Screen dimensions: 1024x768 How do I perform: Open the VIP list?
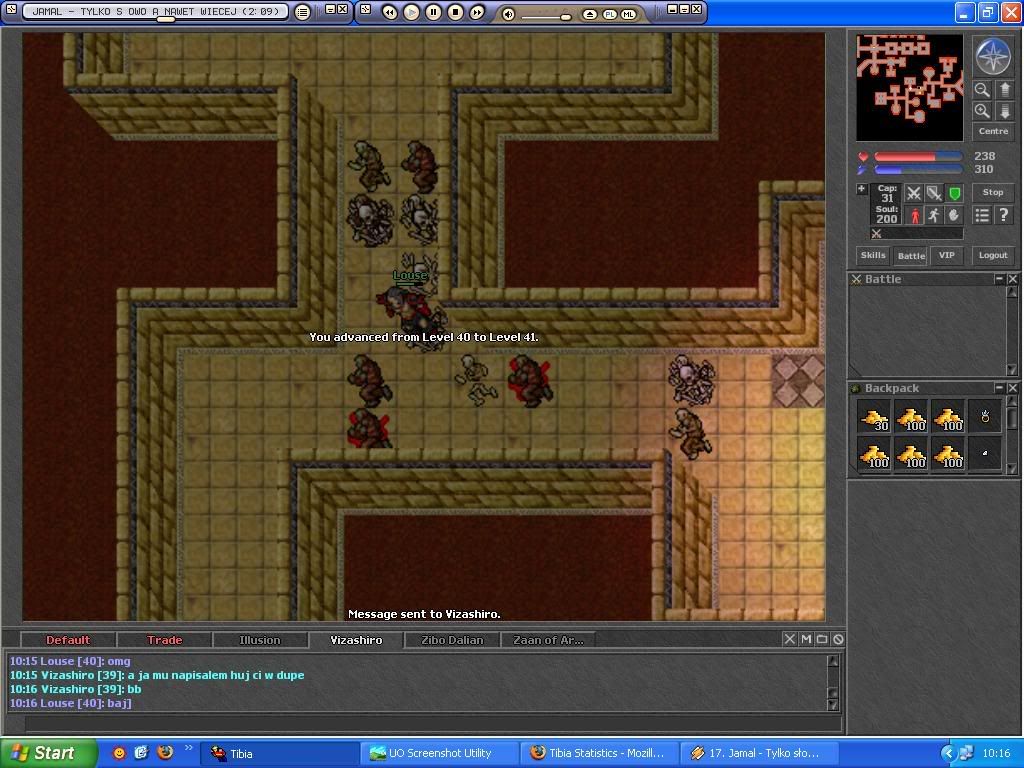(x=947, y=255)
